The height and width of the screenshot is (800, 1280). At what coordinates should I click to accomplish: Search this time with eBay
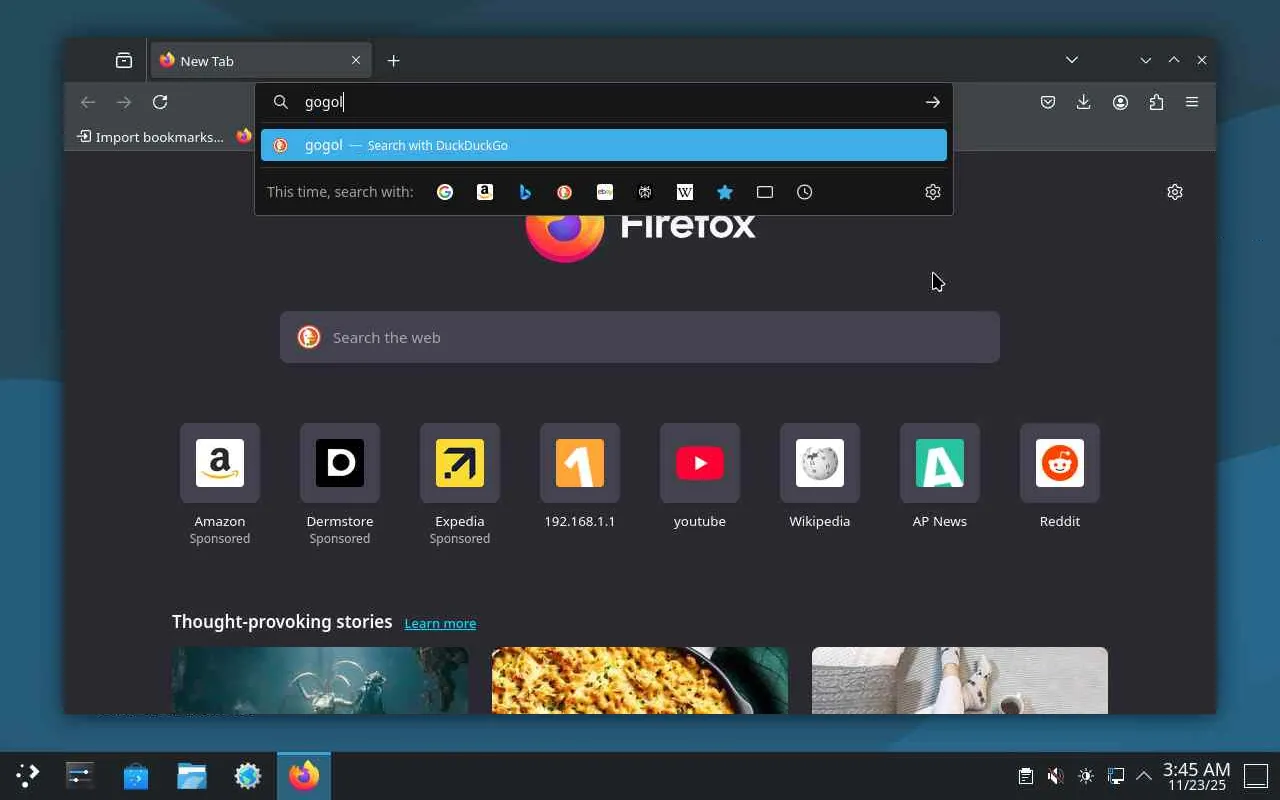[x=605, y=192]
